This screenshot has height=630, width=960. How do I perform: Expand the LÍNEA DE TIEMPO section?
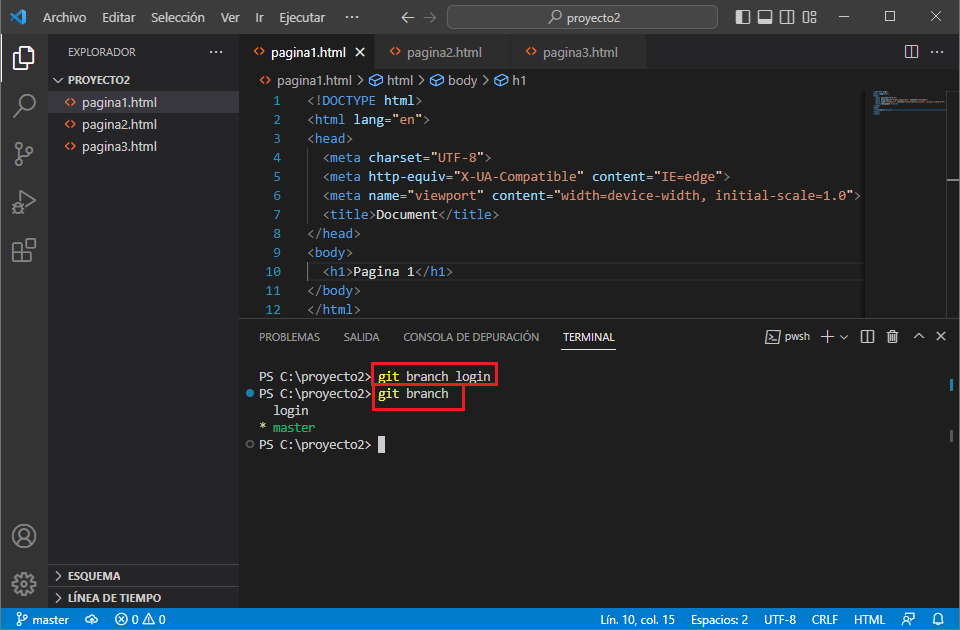click(x=143, y=598)
